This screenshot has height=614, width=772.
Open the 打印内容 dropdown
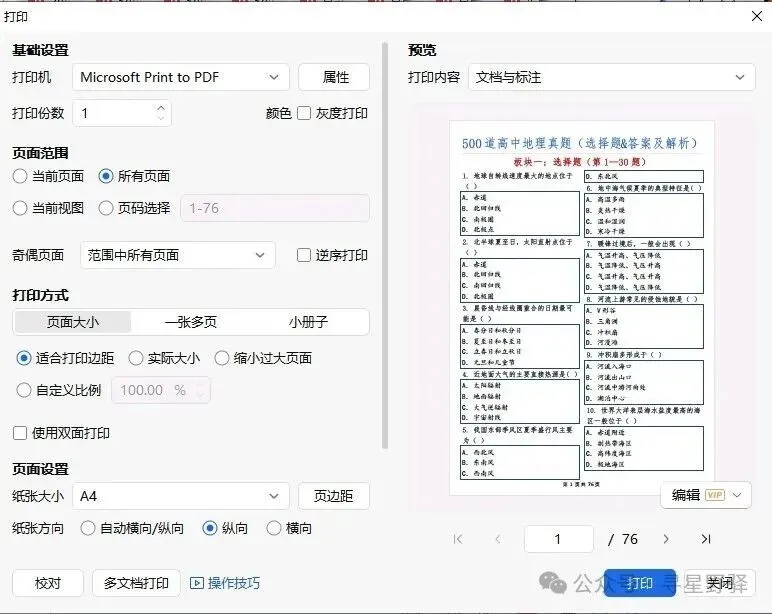pos(611,77)
